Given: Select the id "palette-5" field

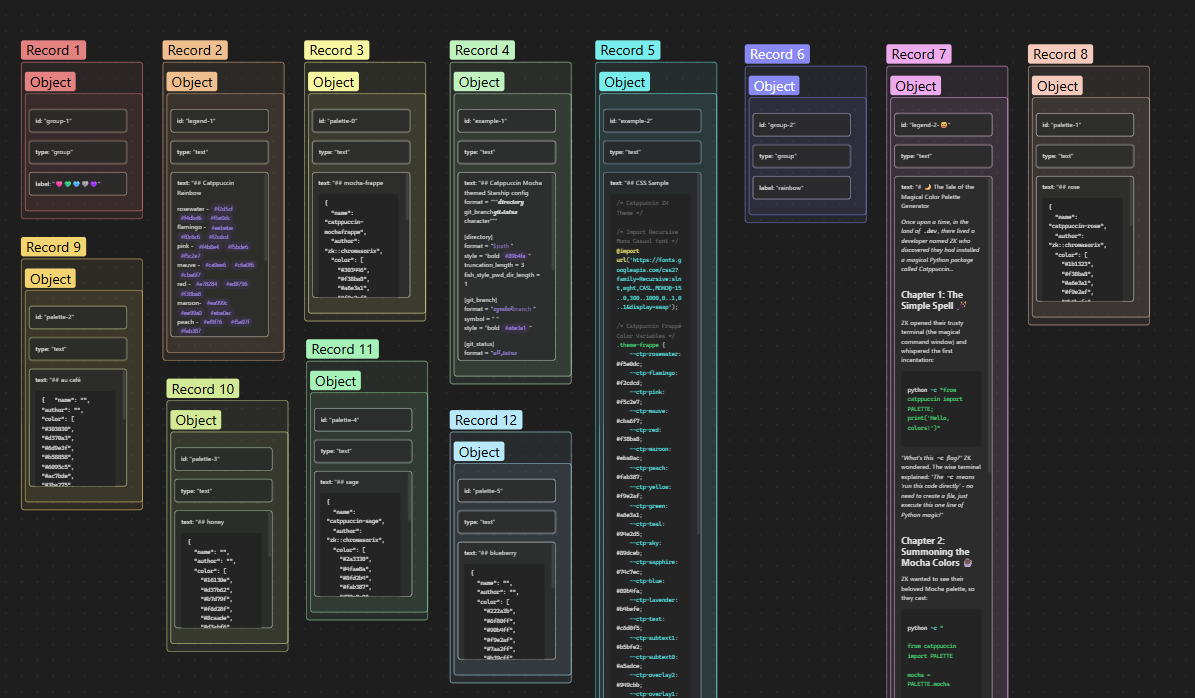Looking at the screenshot, I should (x=507, y=491).
